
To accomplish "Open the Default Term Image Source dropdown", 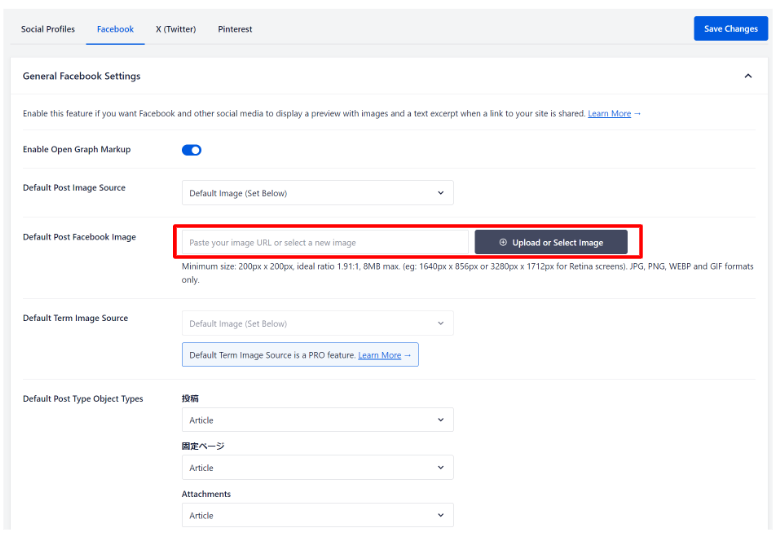I will tap(317, 324).
